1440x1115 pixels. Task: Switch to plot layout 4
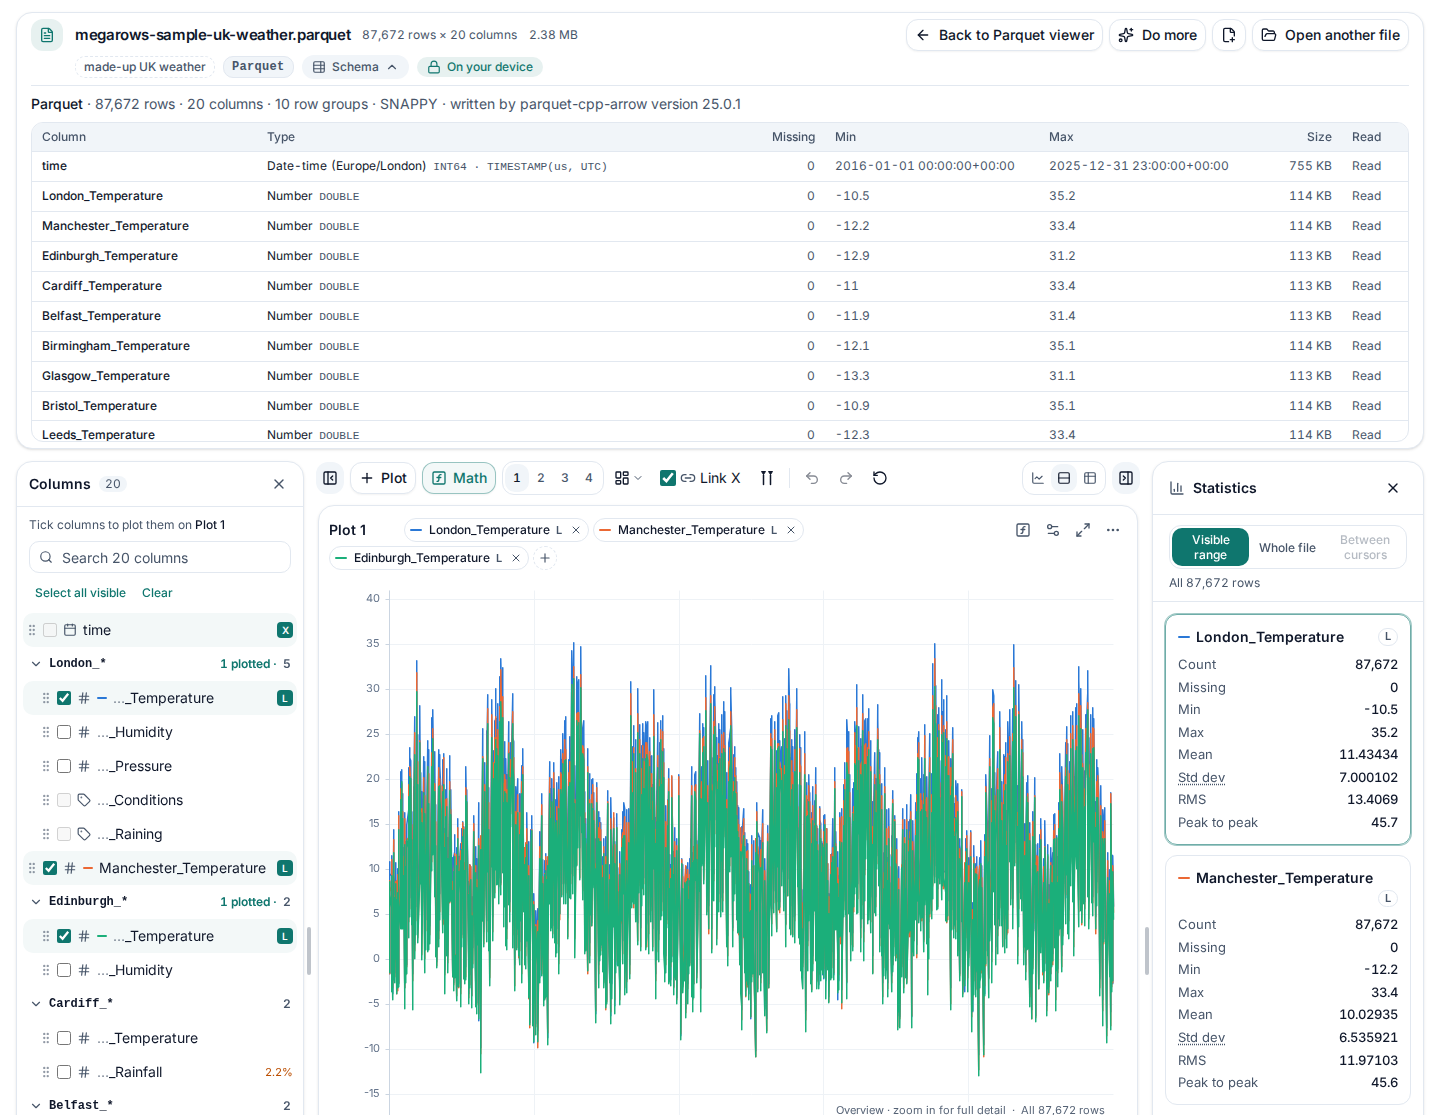click(x=589, y=478)
